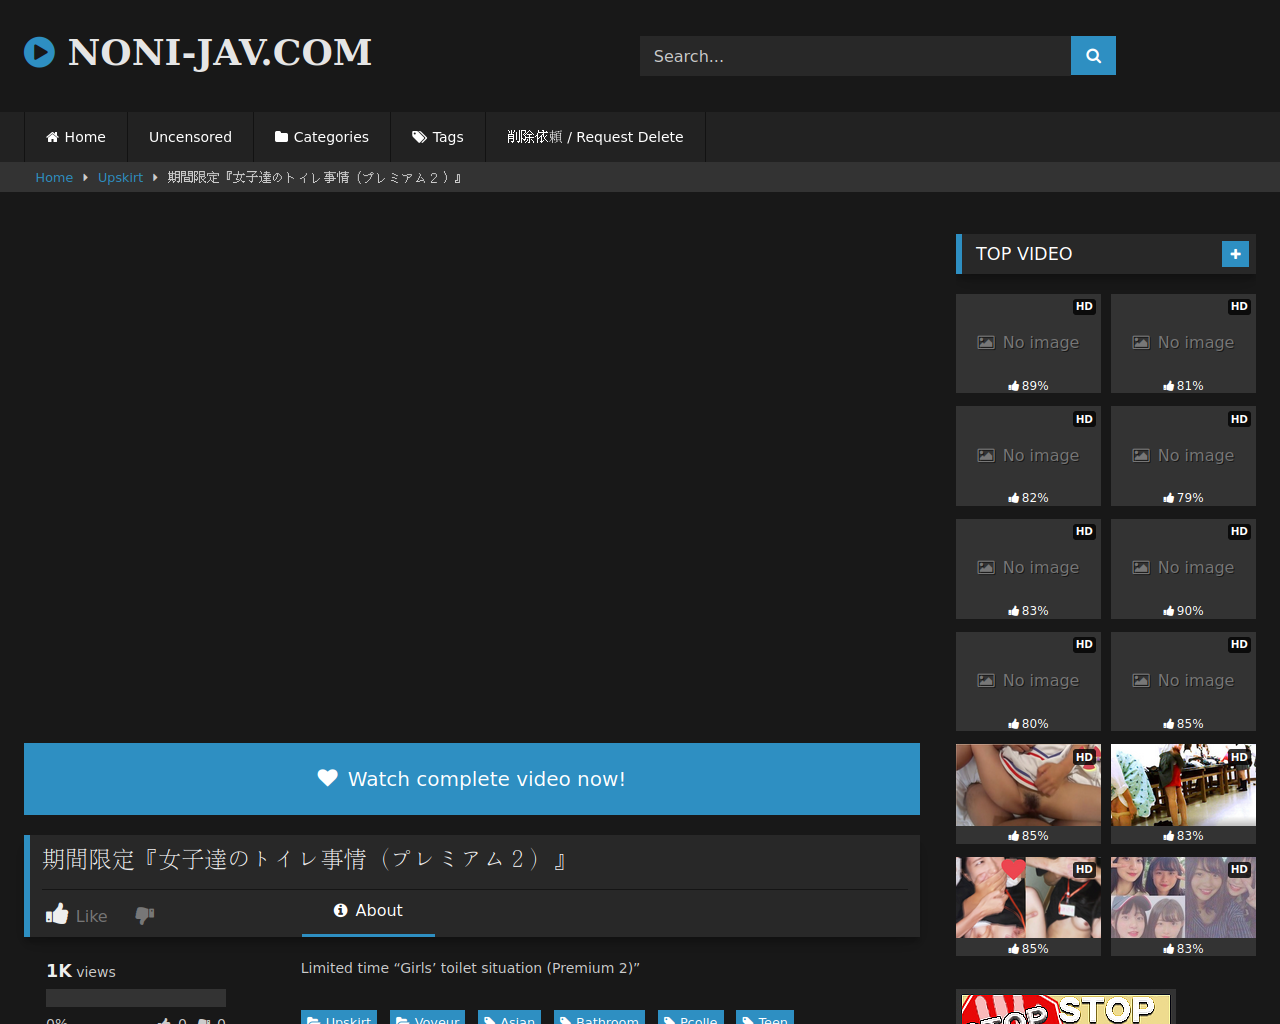Open the No image thumbnail rated 80%
This screenshot has width=1280, height=1024.
click(1028, 681)
